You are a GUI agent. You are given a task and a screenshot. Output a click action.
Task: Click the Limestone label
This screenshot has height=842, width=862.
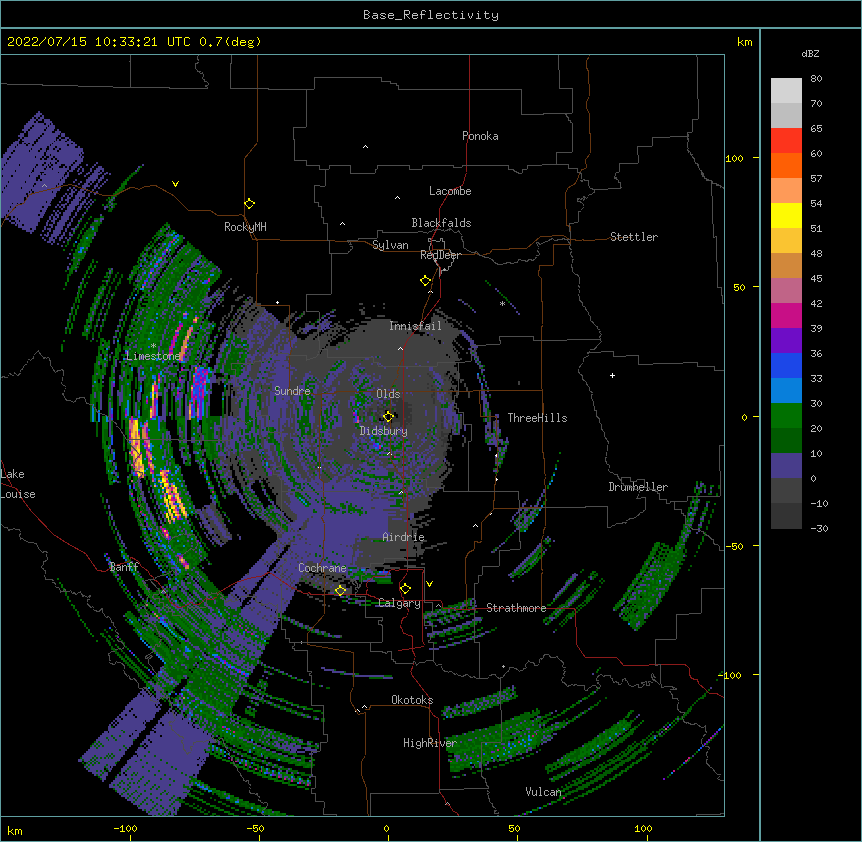pos(153,356)
